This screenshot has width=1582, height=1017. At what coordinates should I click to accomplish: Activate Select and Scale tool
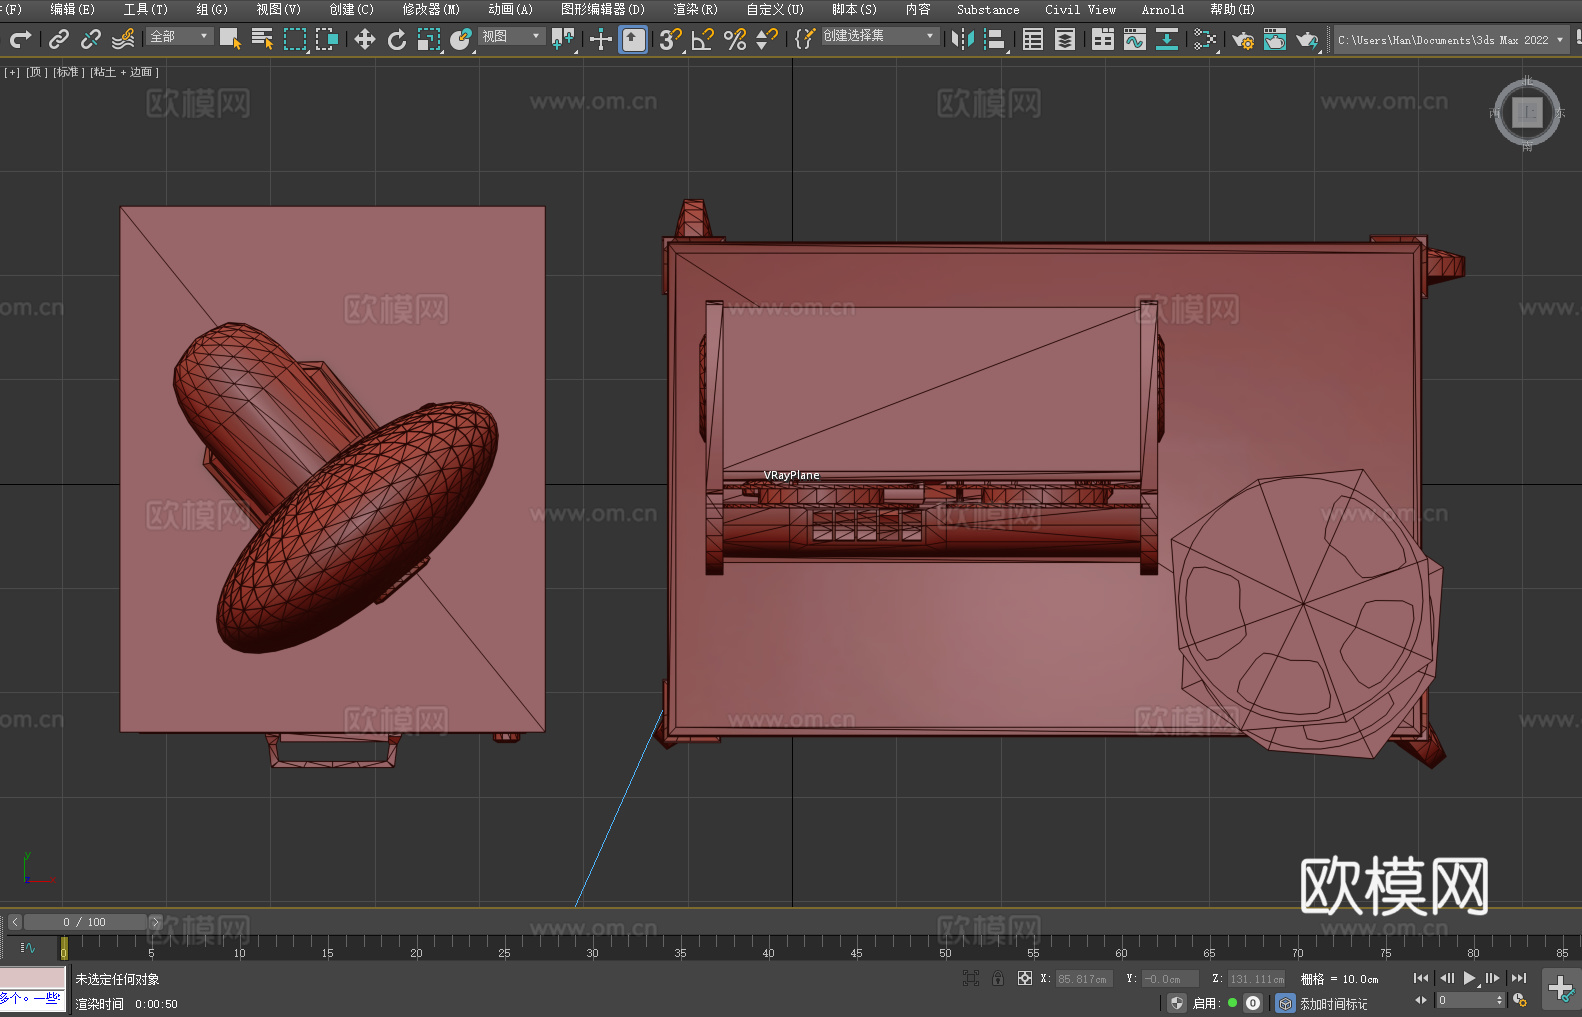pos(429,39)
